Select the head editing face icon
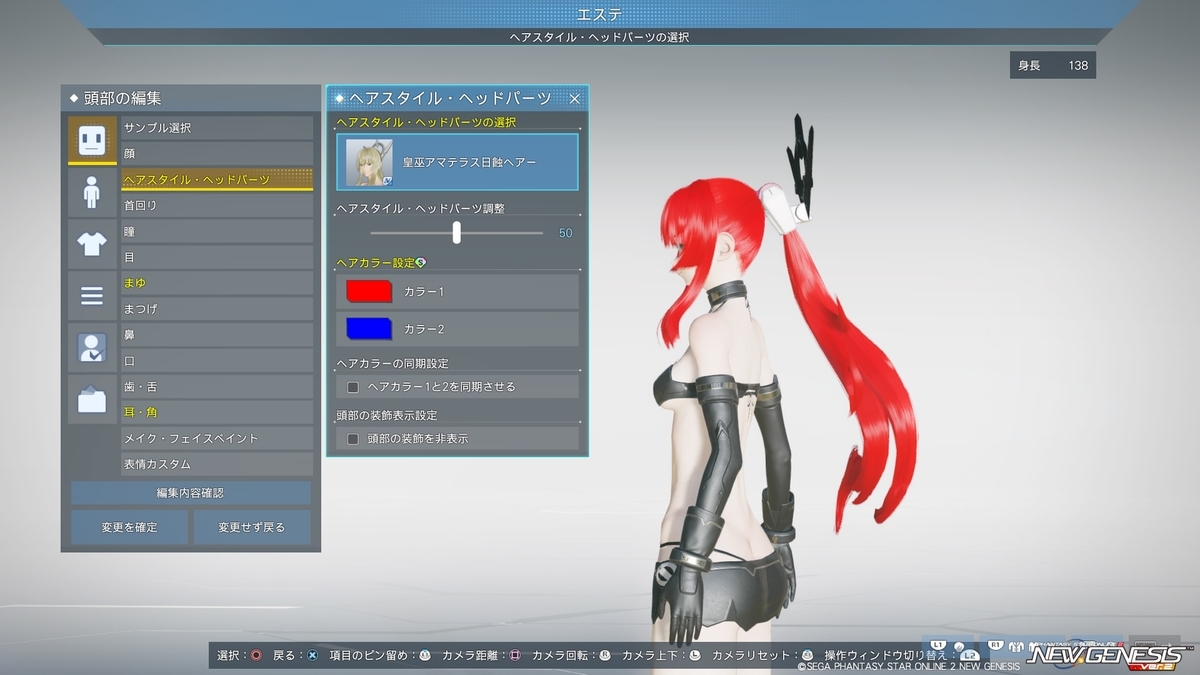The height and width of the screenshot is (675, 1200). point(92,140)
